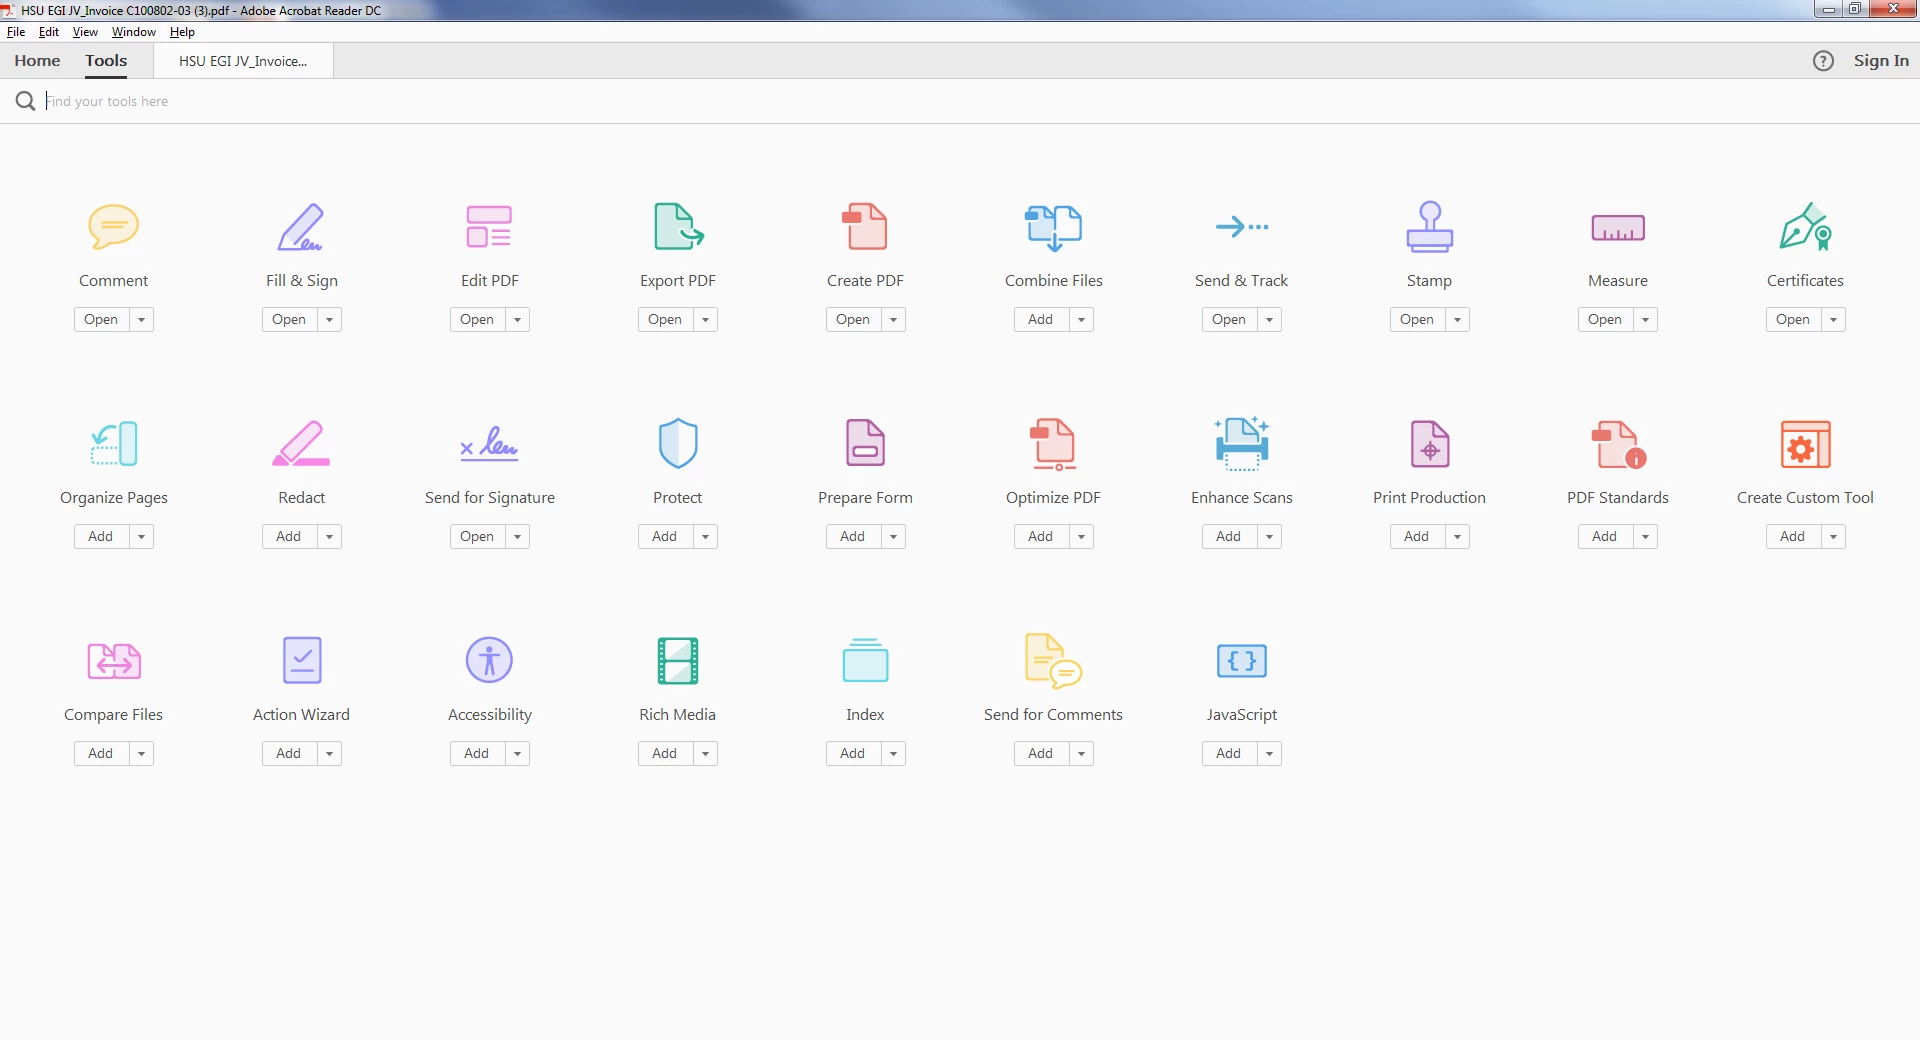Select the PDF Standards icon
This screenshot has height=1040, width=1920.
1617,444
